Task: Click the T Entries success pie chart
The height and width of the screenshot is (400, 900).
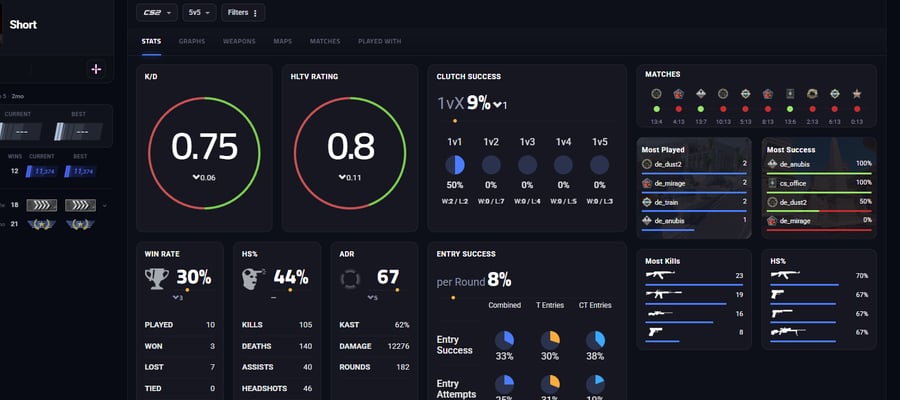Action: click(x=550, y=340)
